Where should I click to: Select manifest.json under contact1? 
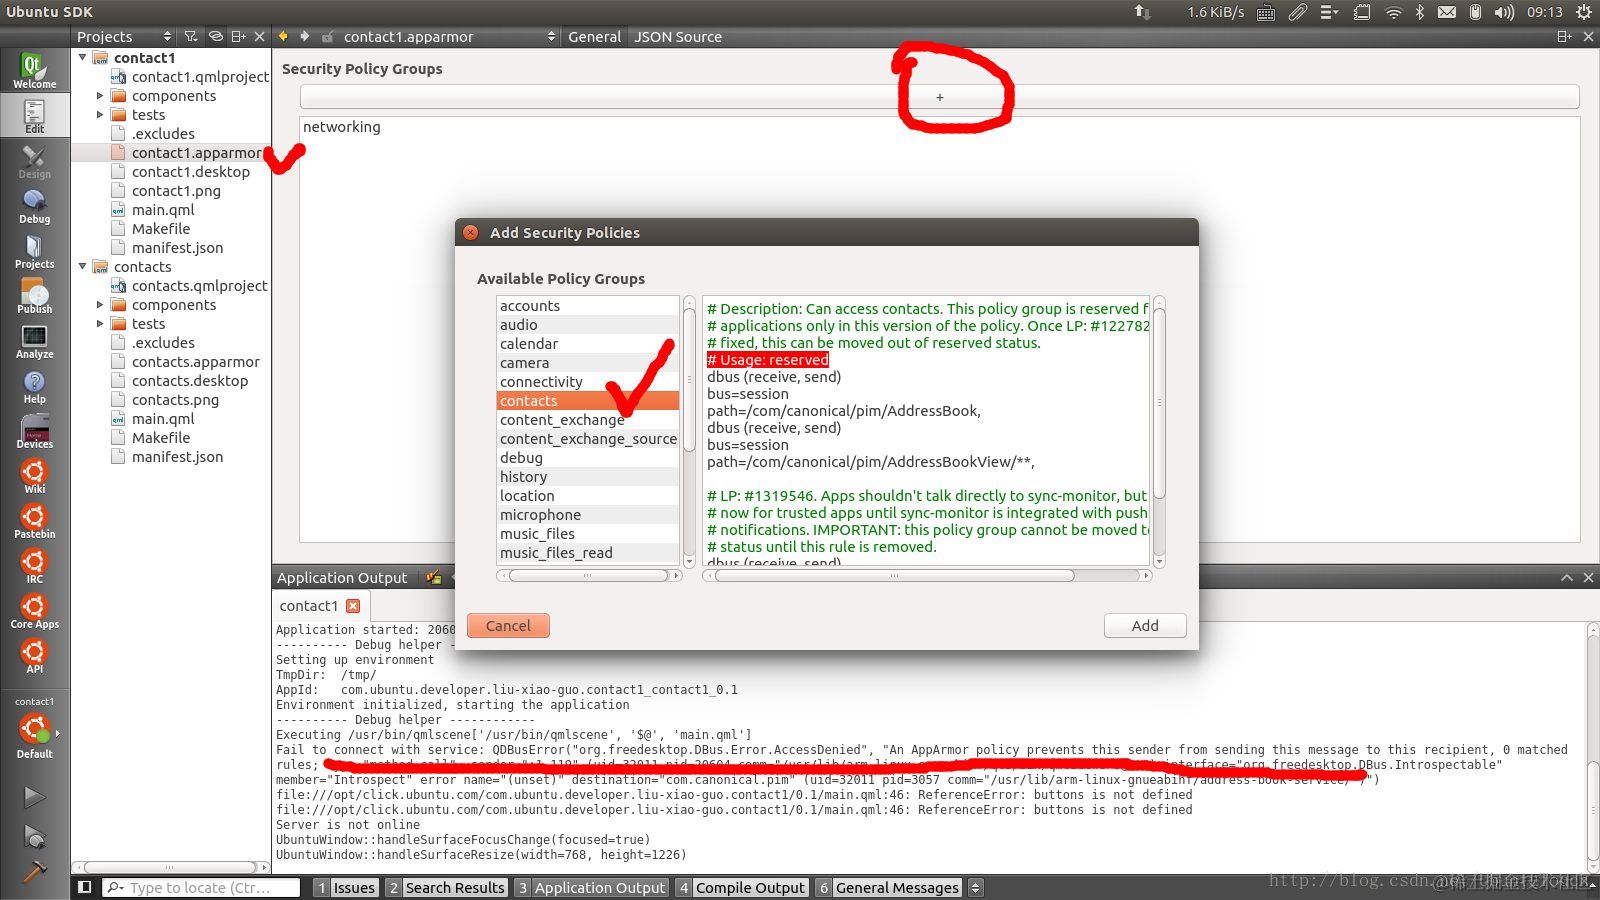177,248
